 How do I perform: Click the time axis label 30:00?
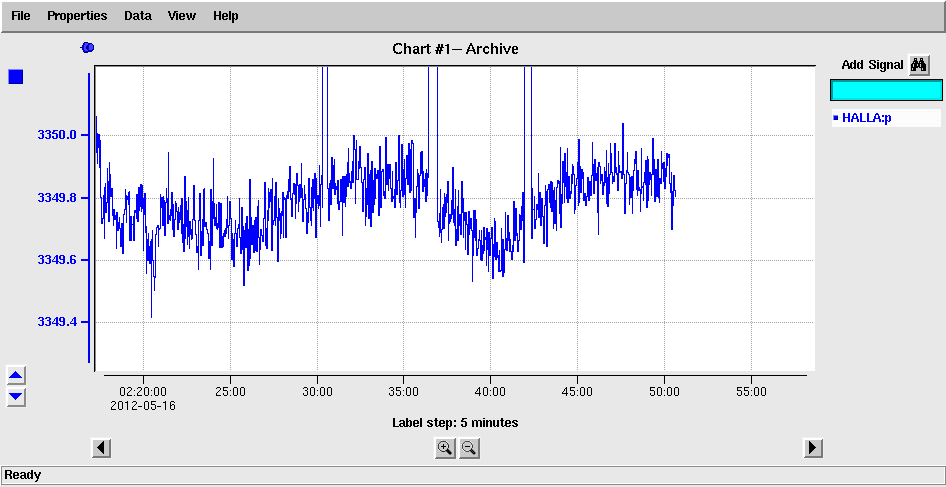pos(317,392)
